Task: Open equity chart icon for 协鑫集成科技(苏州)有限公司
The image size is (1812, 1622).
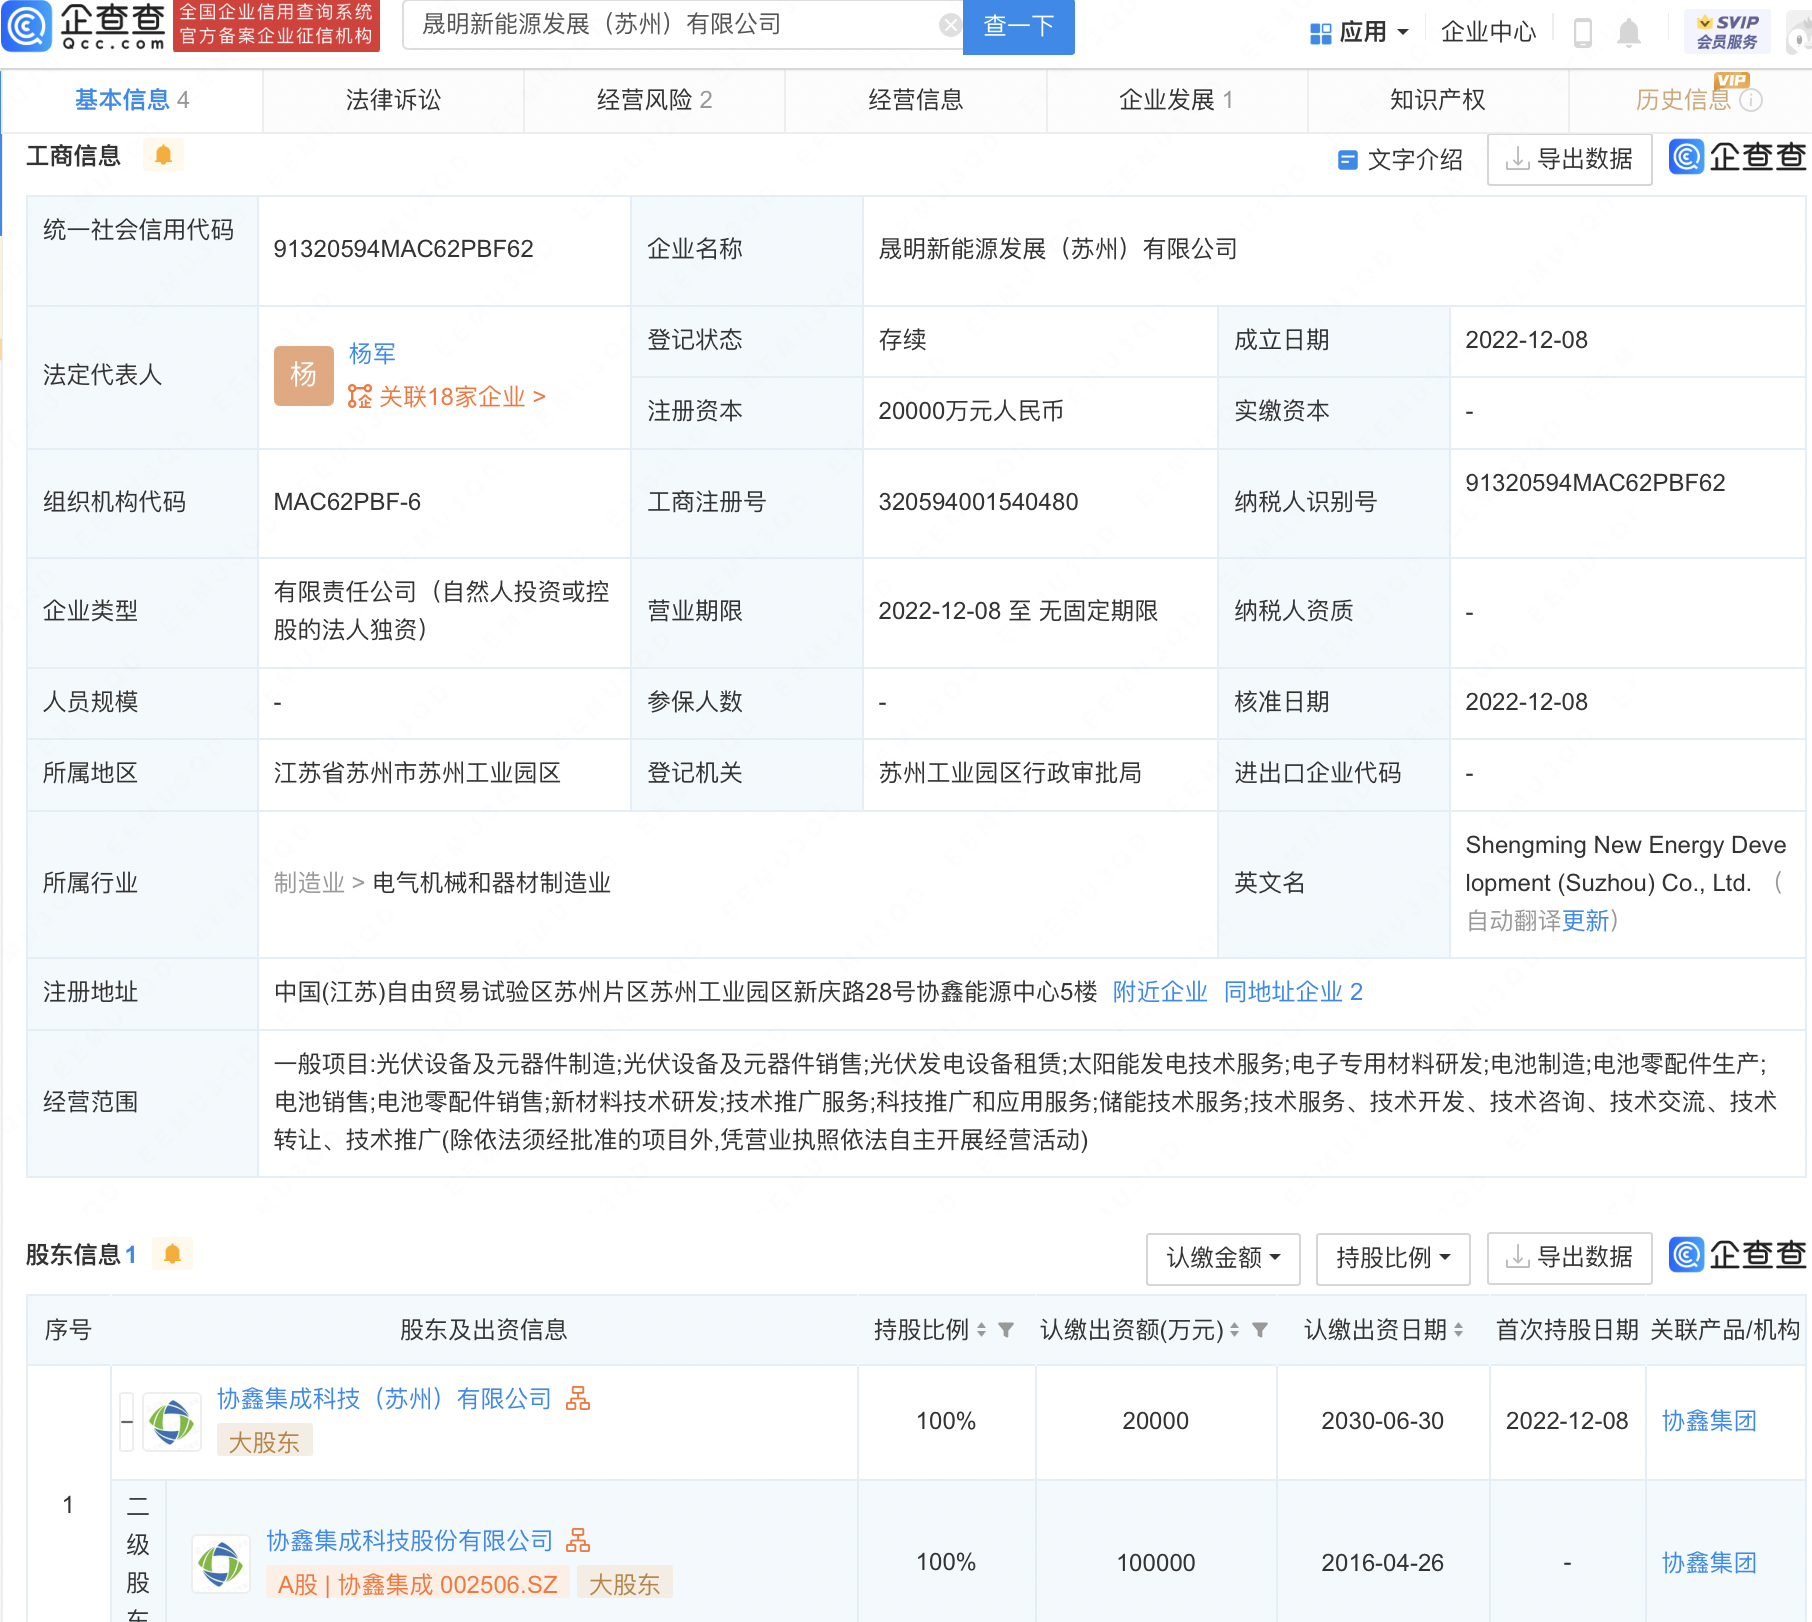Action: 578,1398
